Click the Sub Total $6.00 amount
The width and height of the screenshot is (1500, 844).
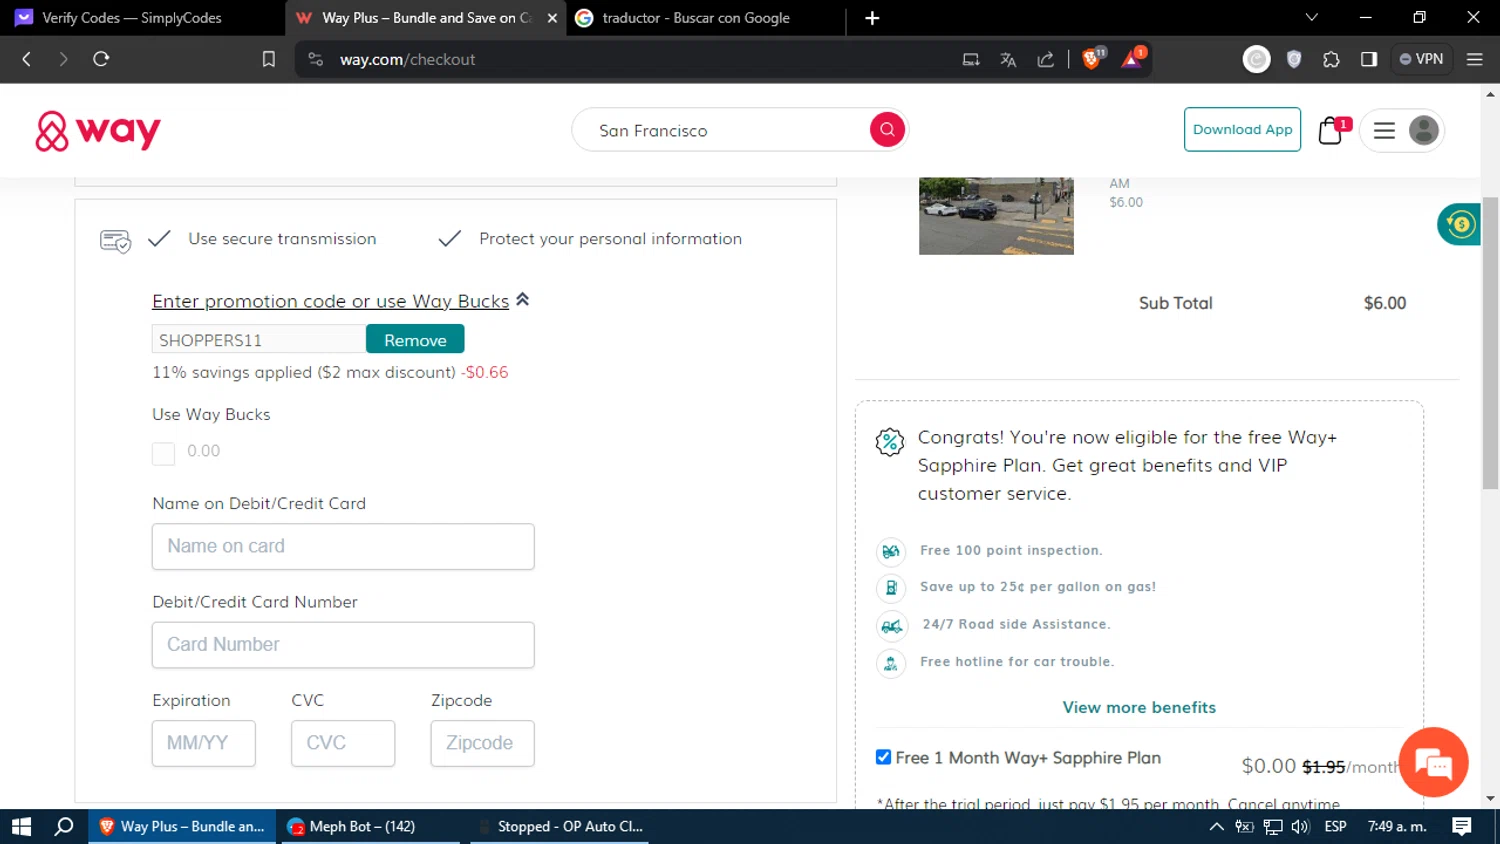tap(1384, 303)
